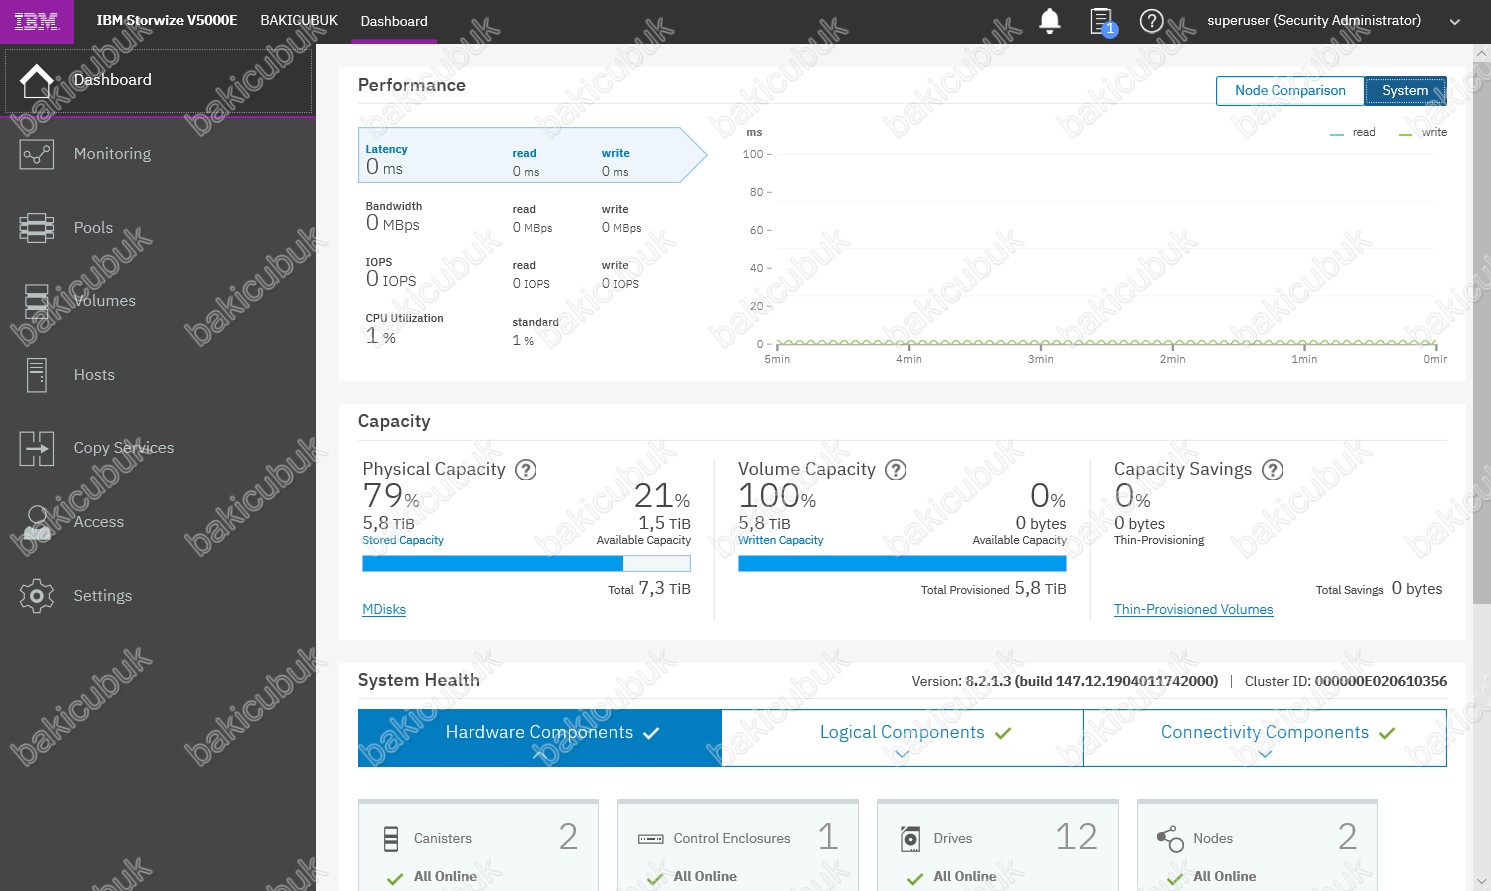Click the BAKICUBUK system name
1491x891 pixels.
299,21
